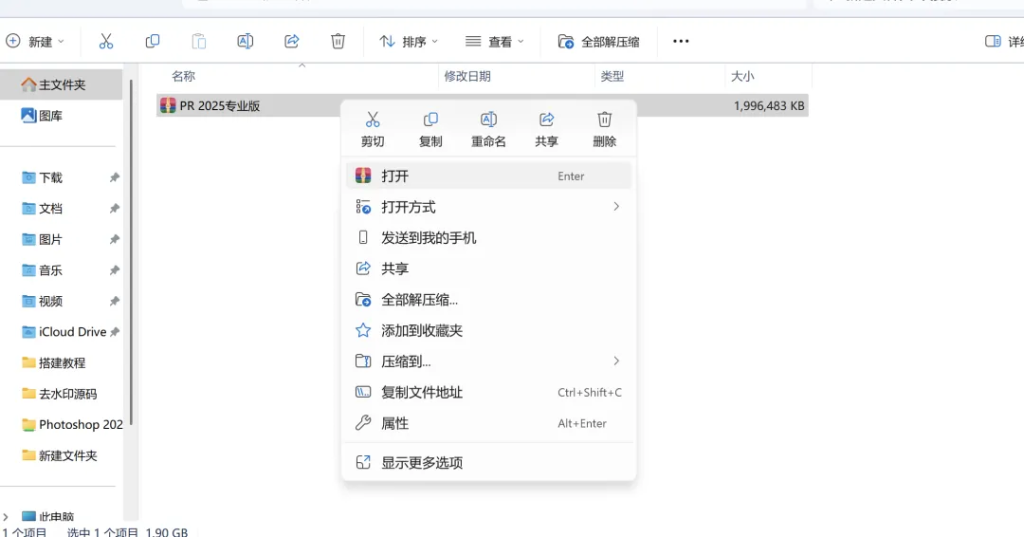The image size is (1024, 537).
Task: Open the 查看 view dropdown
Action: [x=494, y=42]
